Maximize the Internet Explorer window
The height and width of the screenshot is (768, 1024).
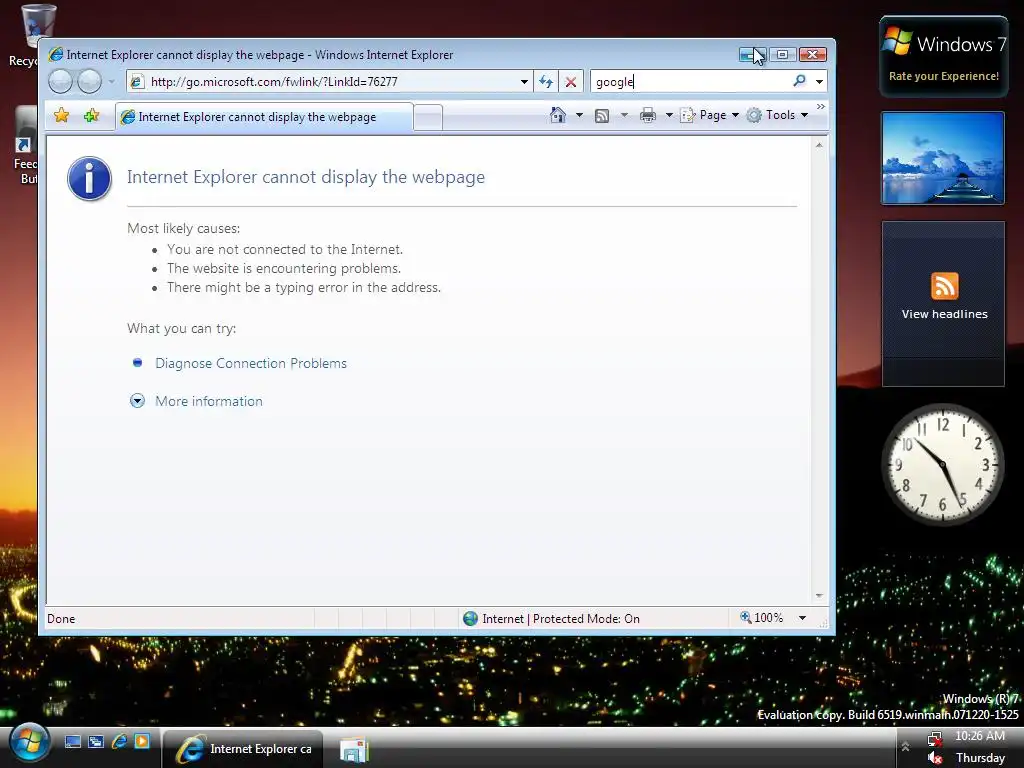pyautogui.click(x=782, y=55)
